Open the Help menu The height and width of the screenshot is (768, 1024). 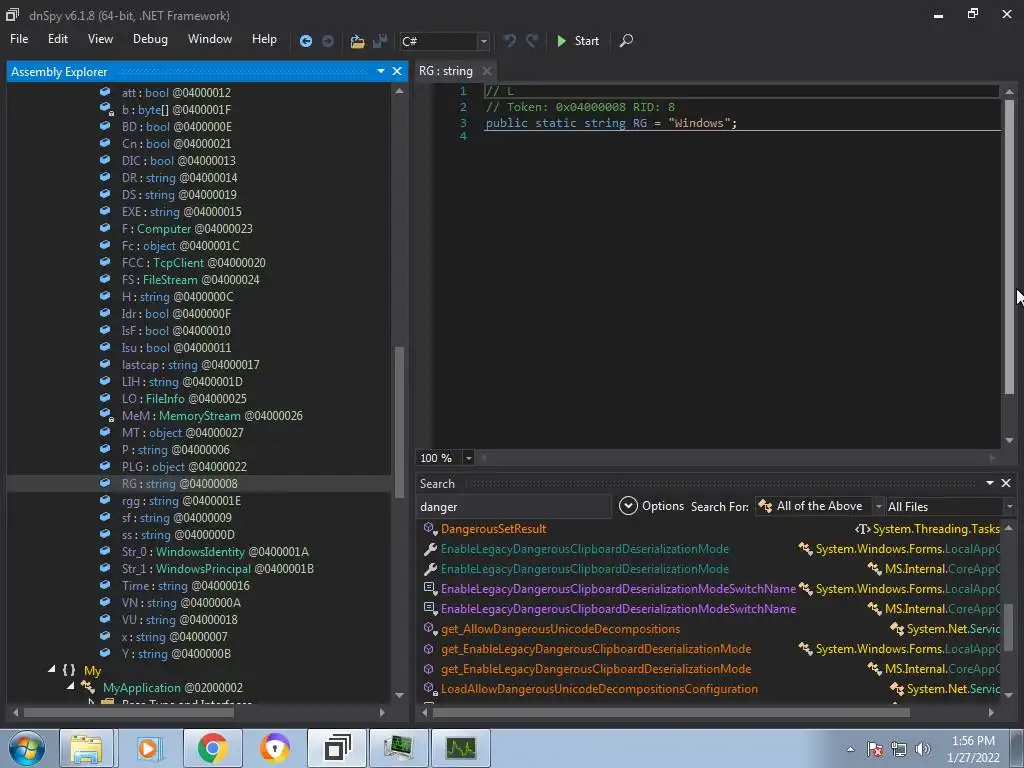tap(264, 39)
